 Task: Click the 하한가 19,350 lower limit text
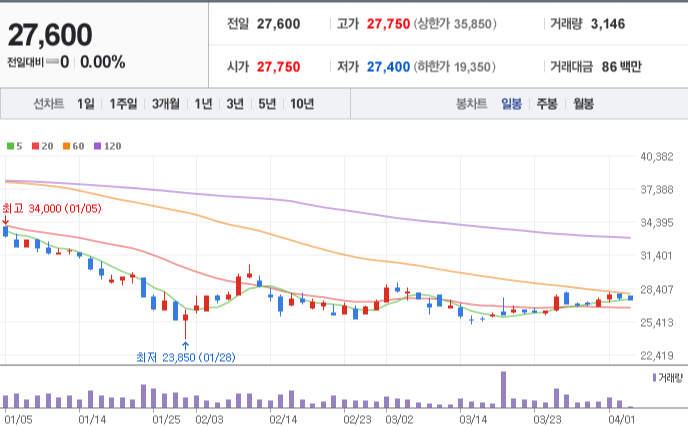click(x=455, y=67)
